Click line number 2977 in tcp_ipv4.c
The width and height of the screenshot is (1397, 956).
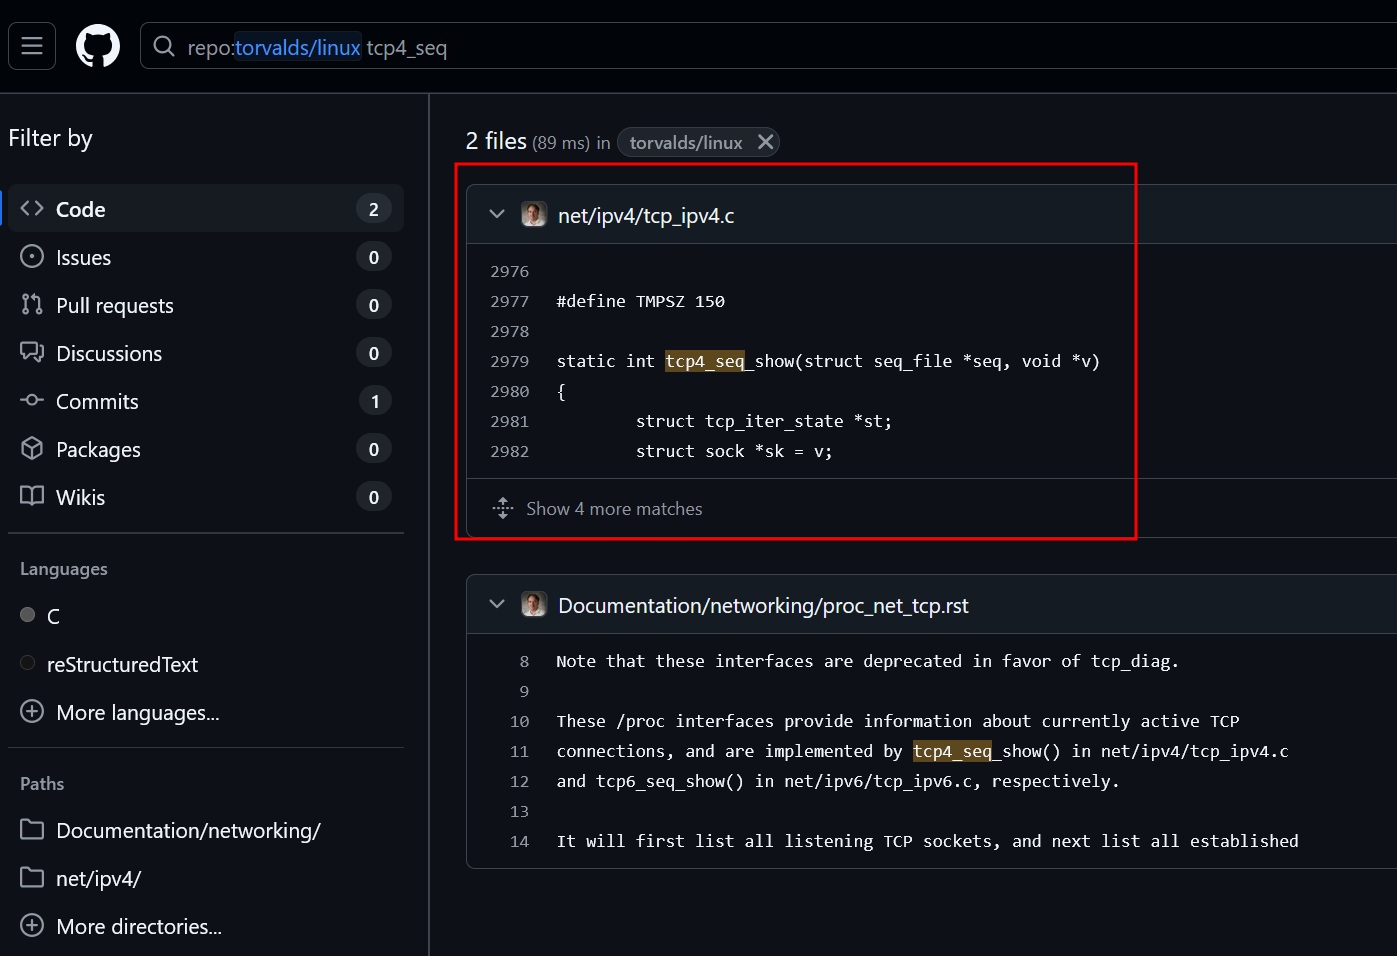[x=510, y=301]
